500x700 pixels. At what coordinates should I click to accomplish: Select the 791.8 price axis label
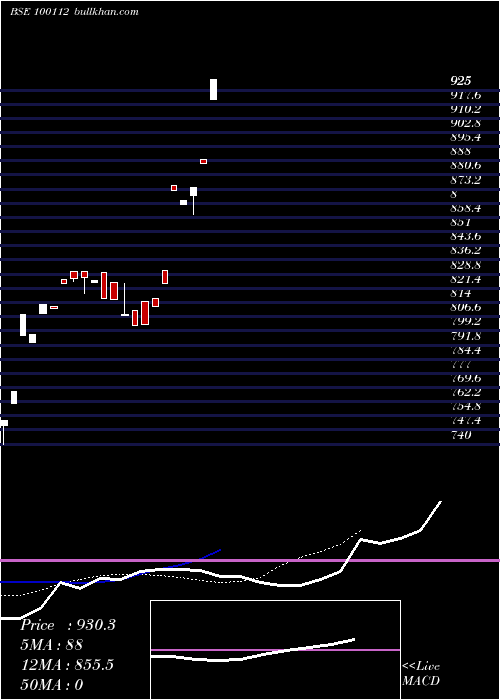point(466,336)
